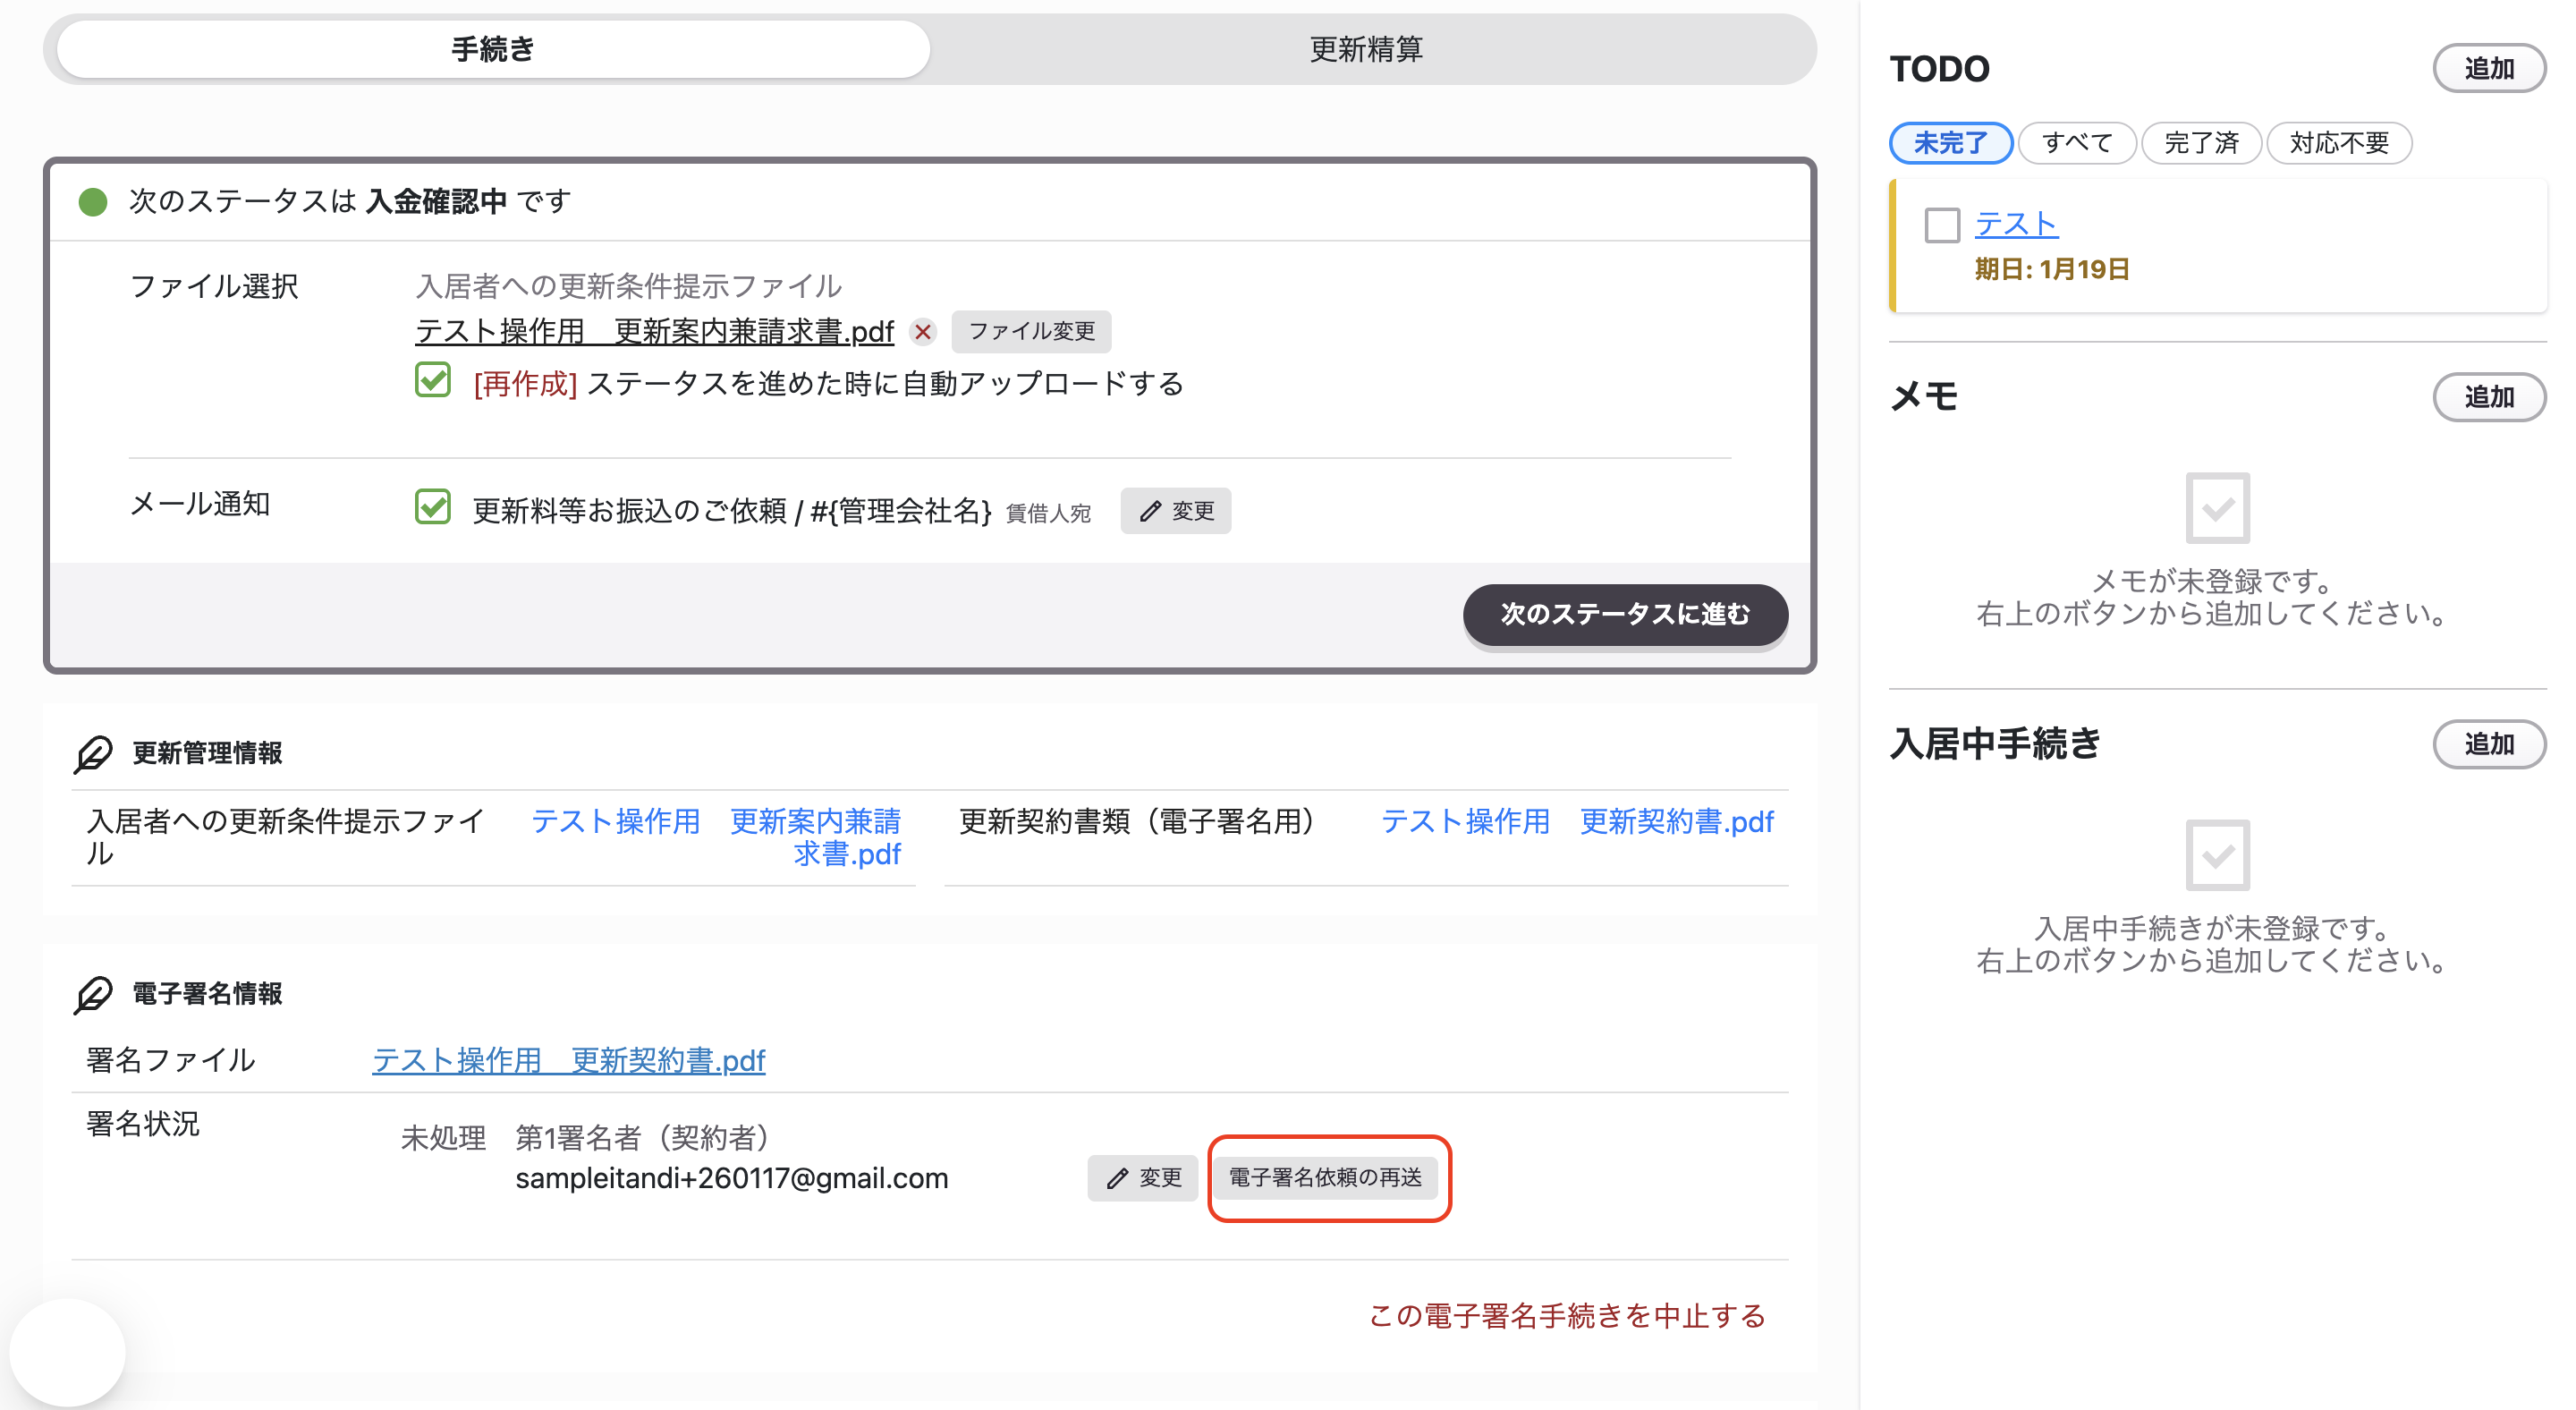Click 変更 button beside signer email

pyautogui.click(x=1143, y=1178)
